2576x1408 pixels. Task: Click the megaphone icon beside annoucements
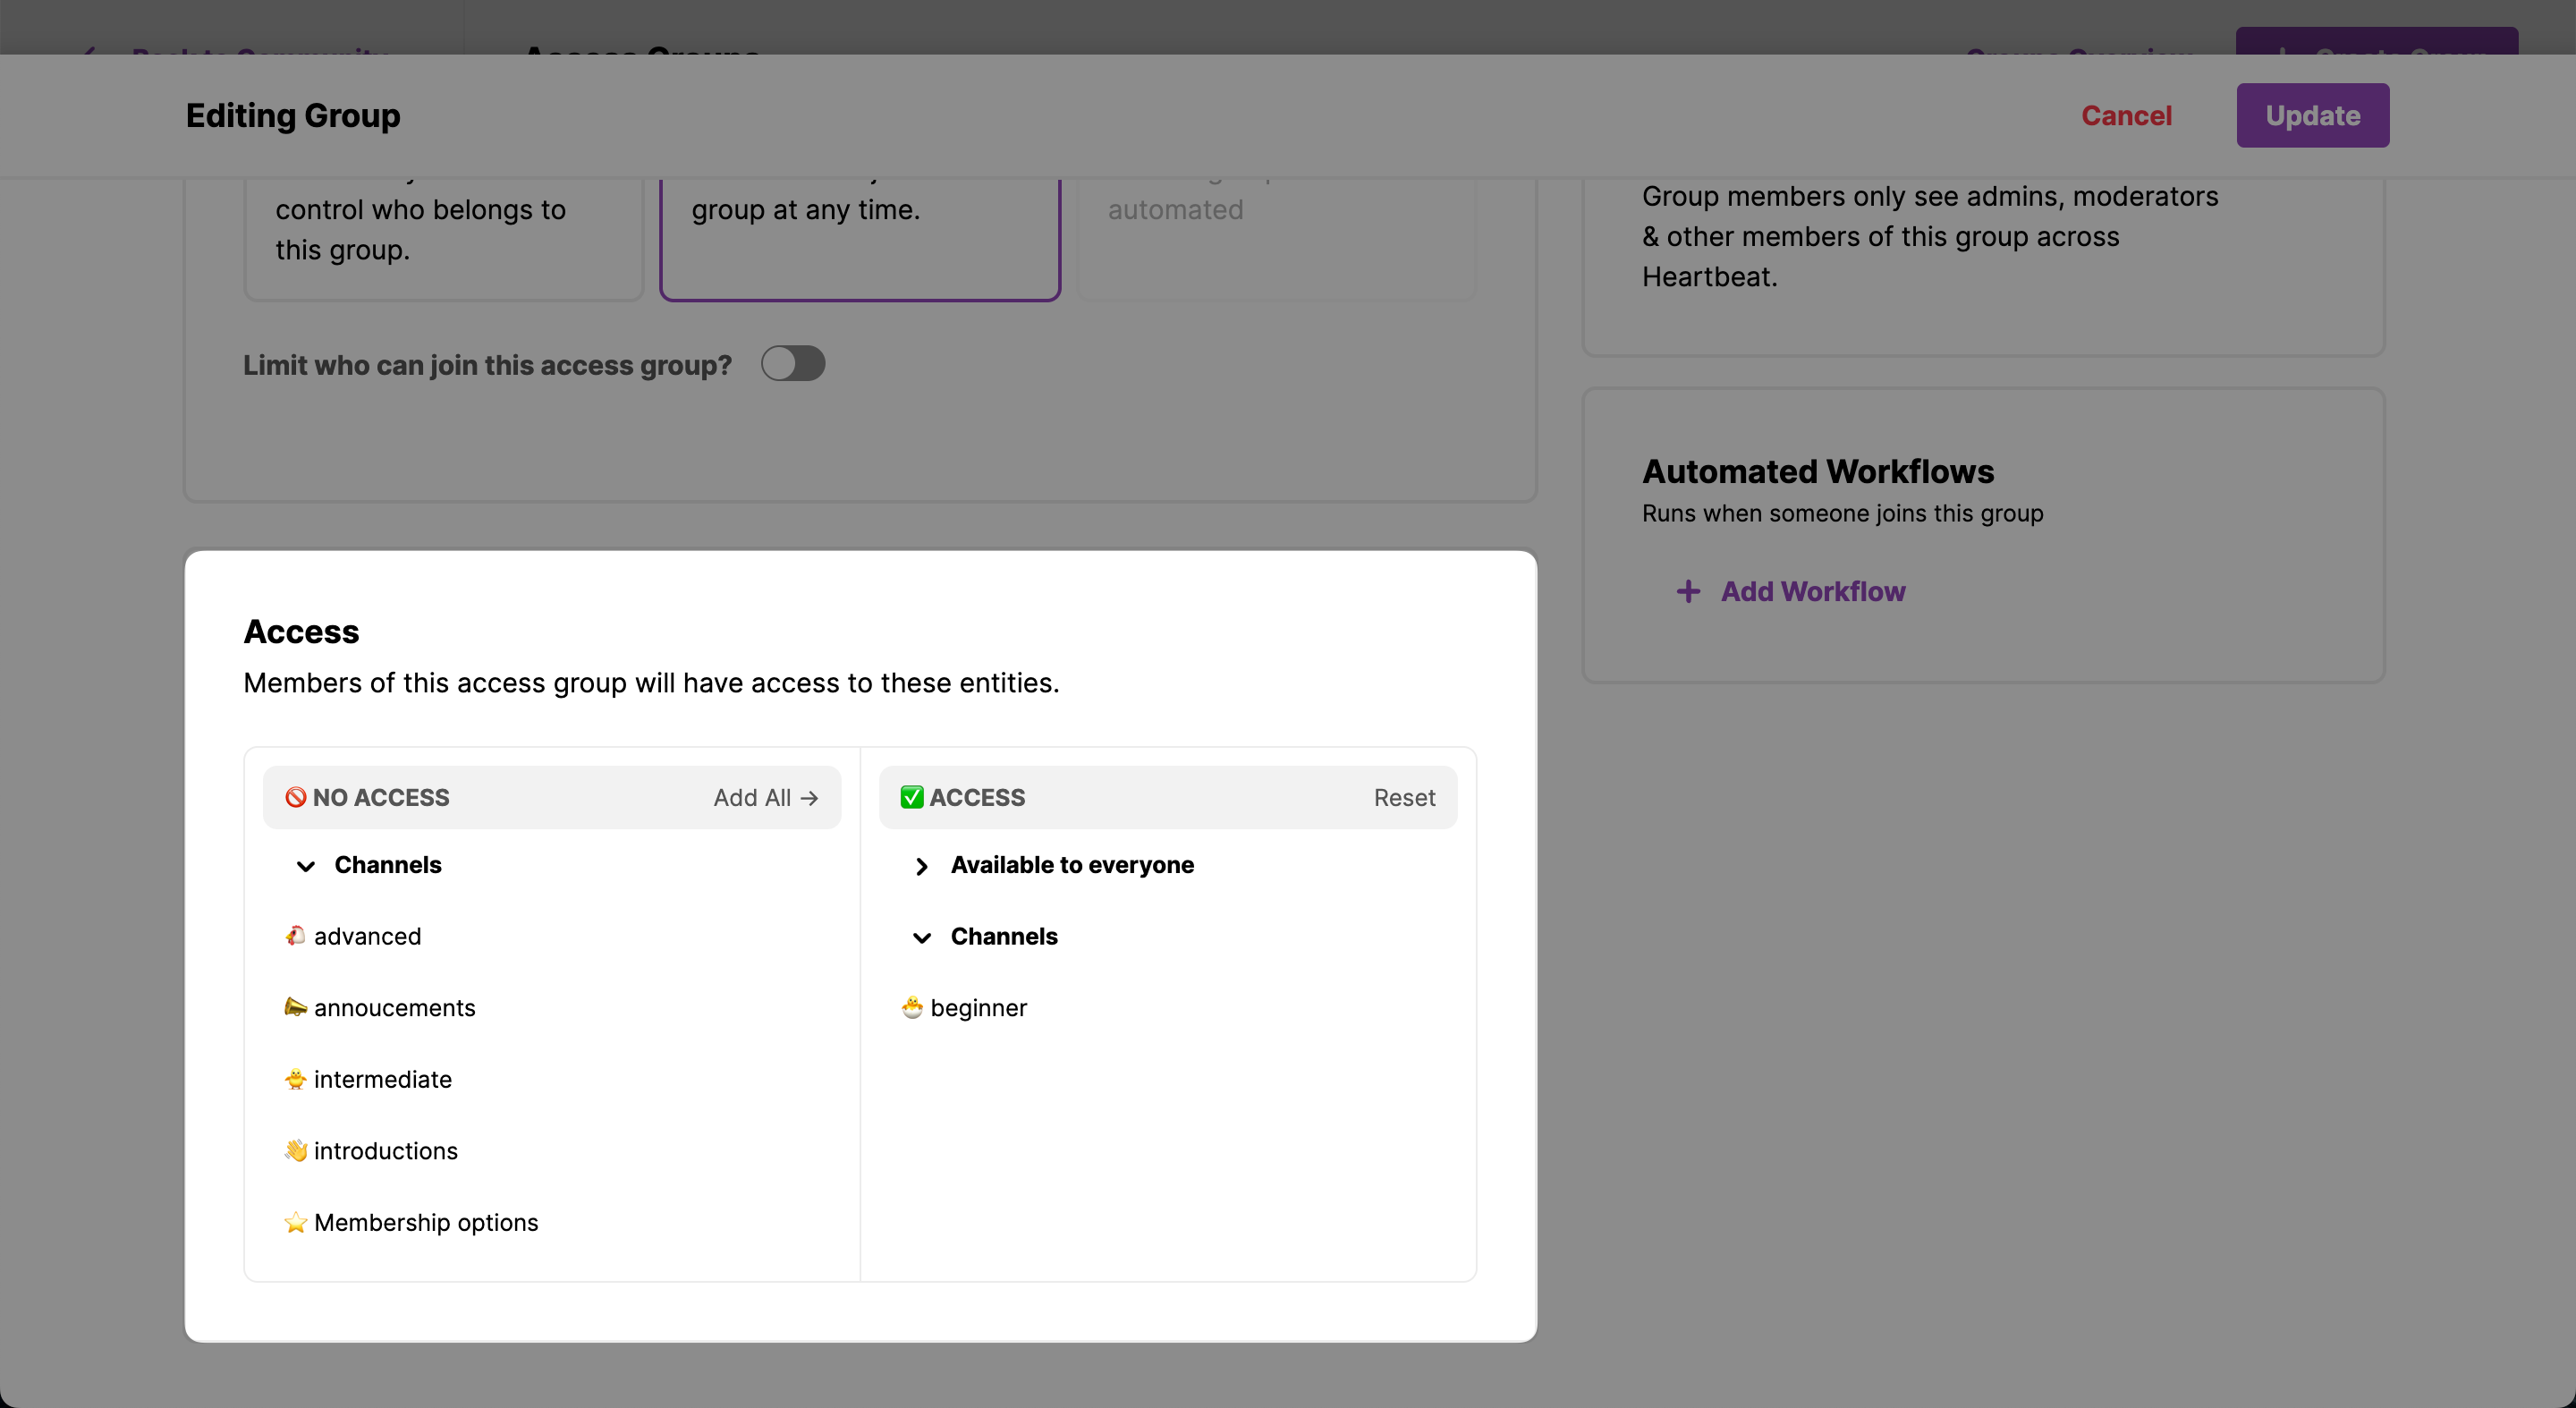tap(295, 1007)
